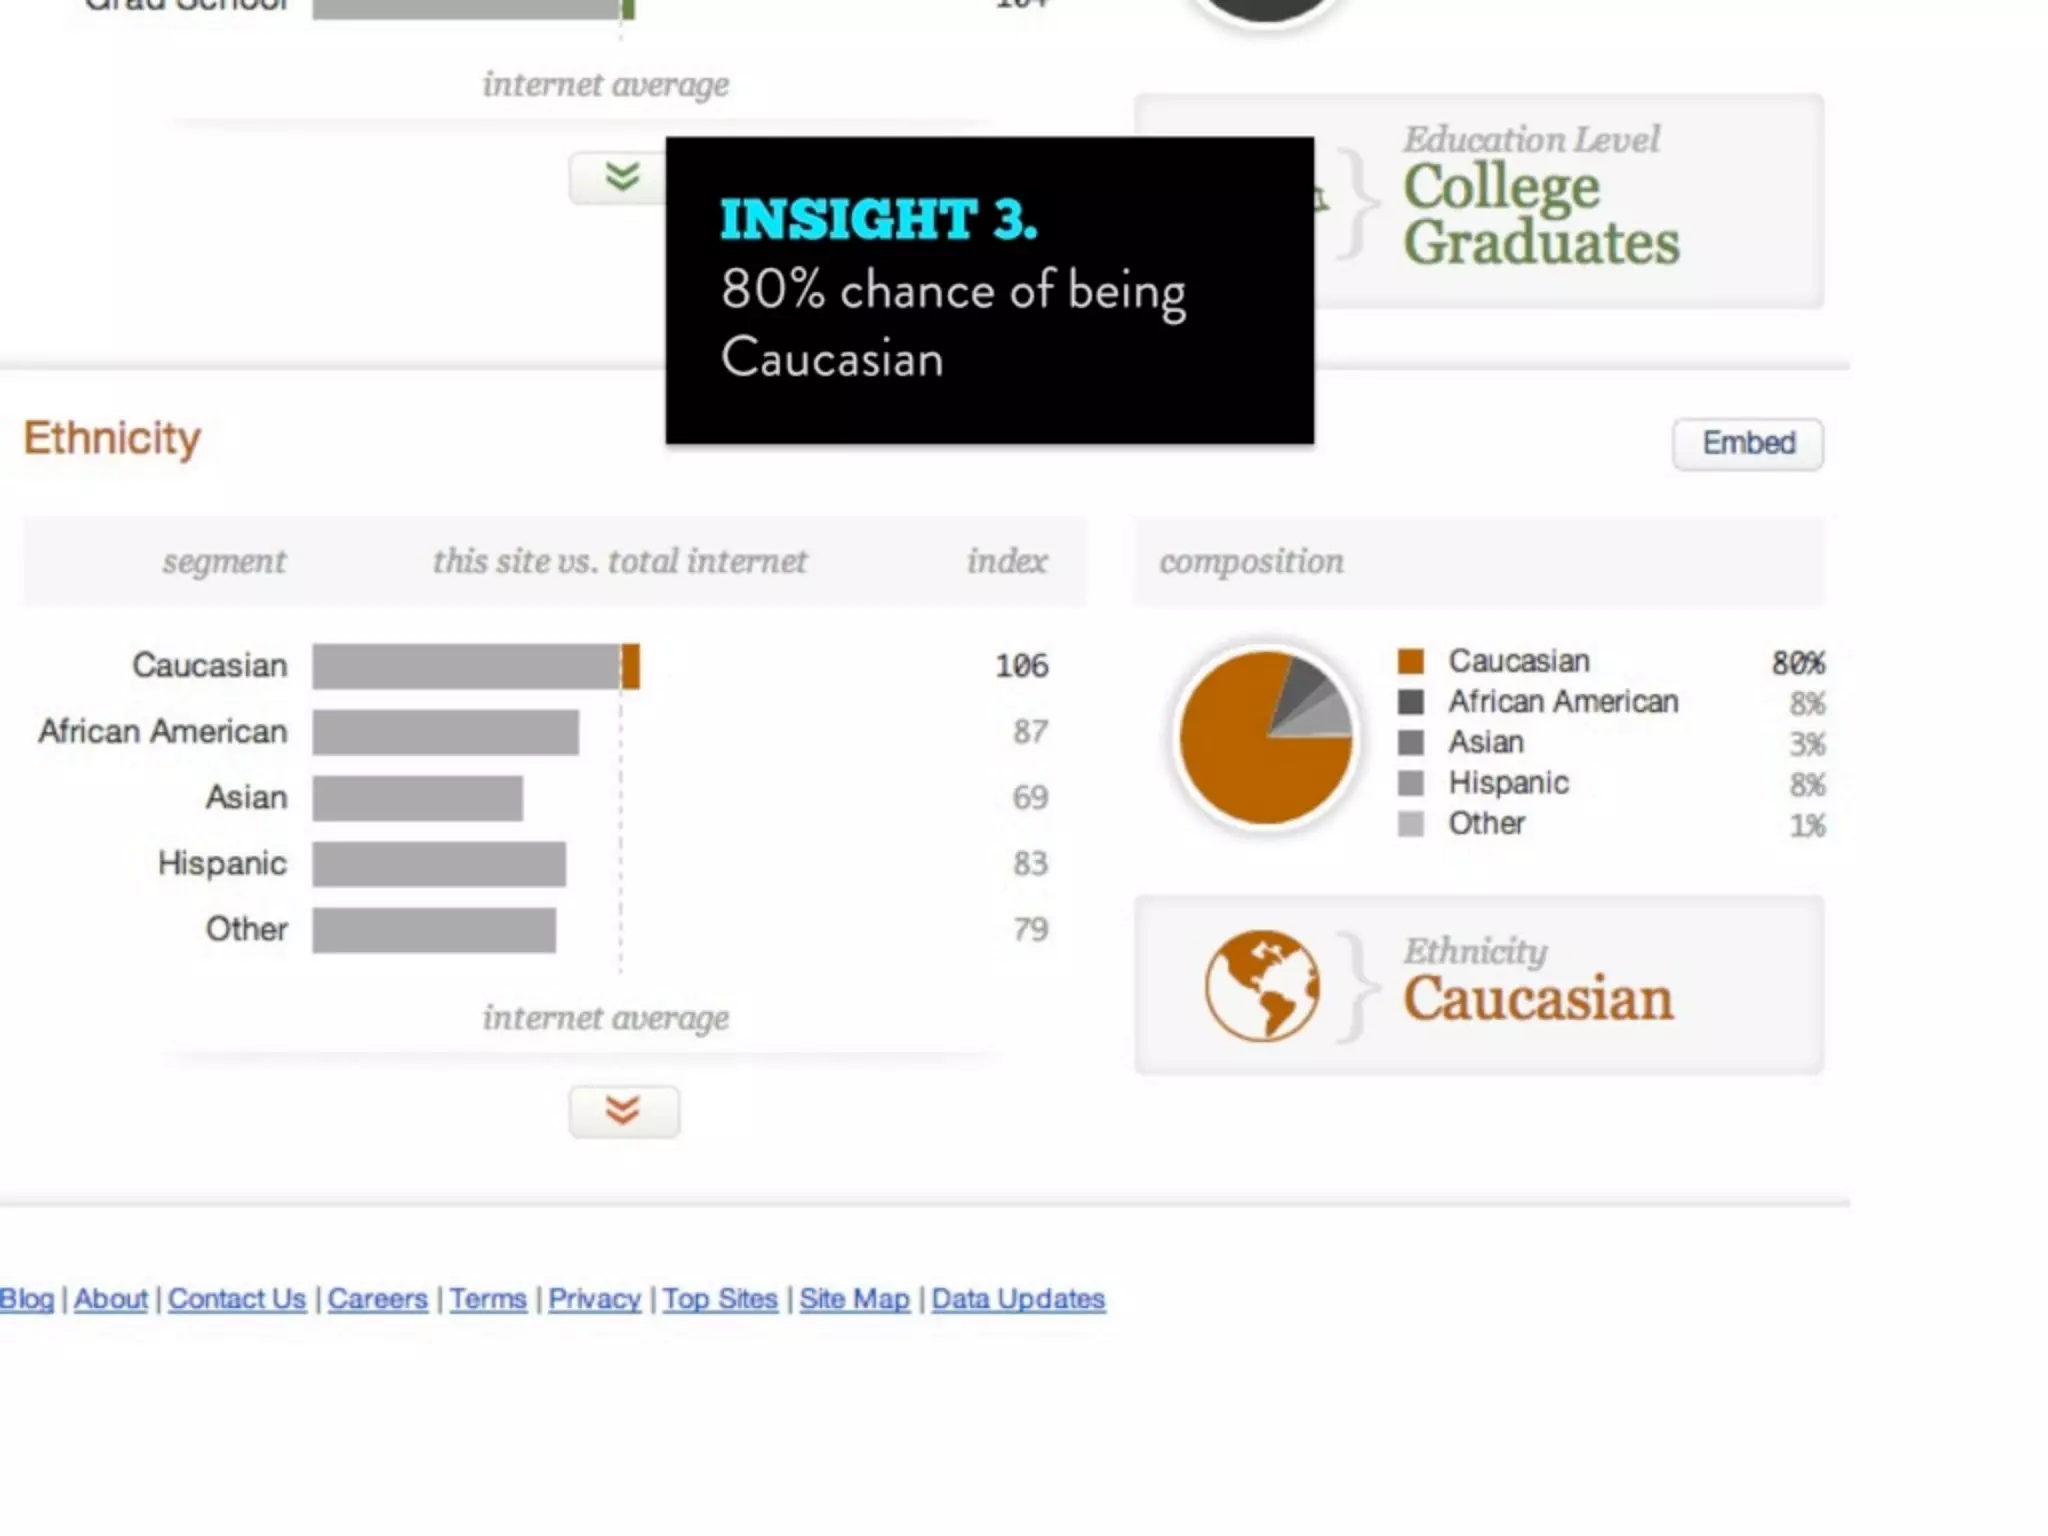The width and height of the screenshot is (2048, 1536).
Task: Go to Contact Us page
Action: click(237, 1299)
